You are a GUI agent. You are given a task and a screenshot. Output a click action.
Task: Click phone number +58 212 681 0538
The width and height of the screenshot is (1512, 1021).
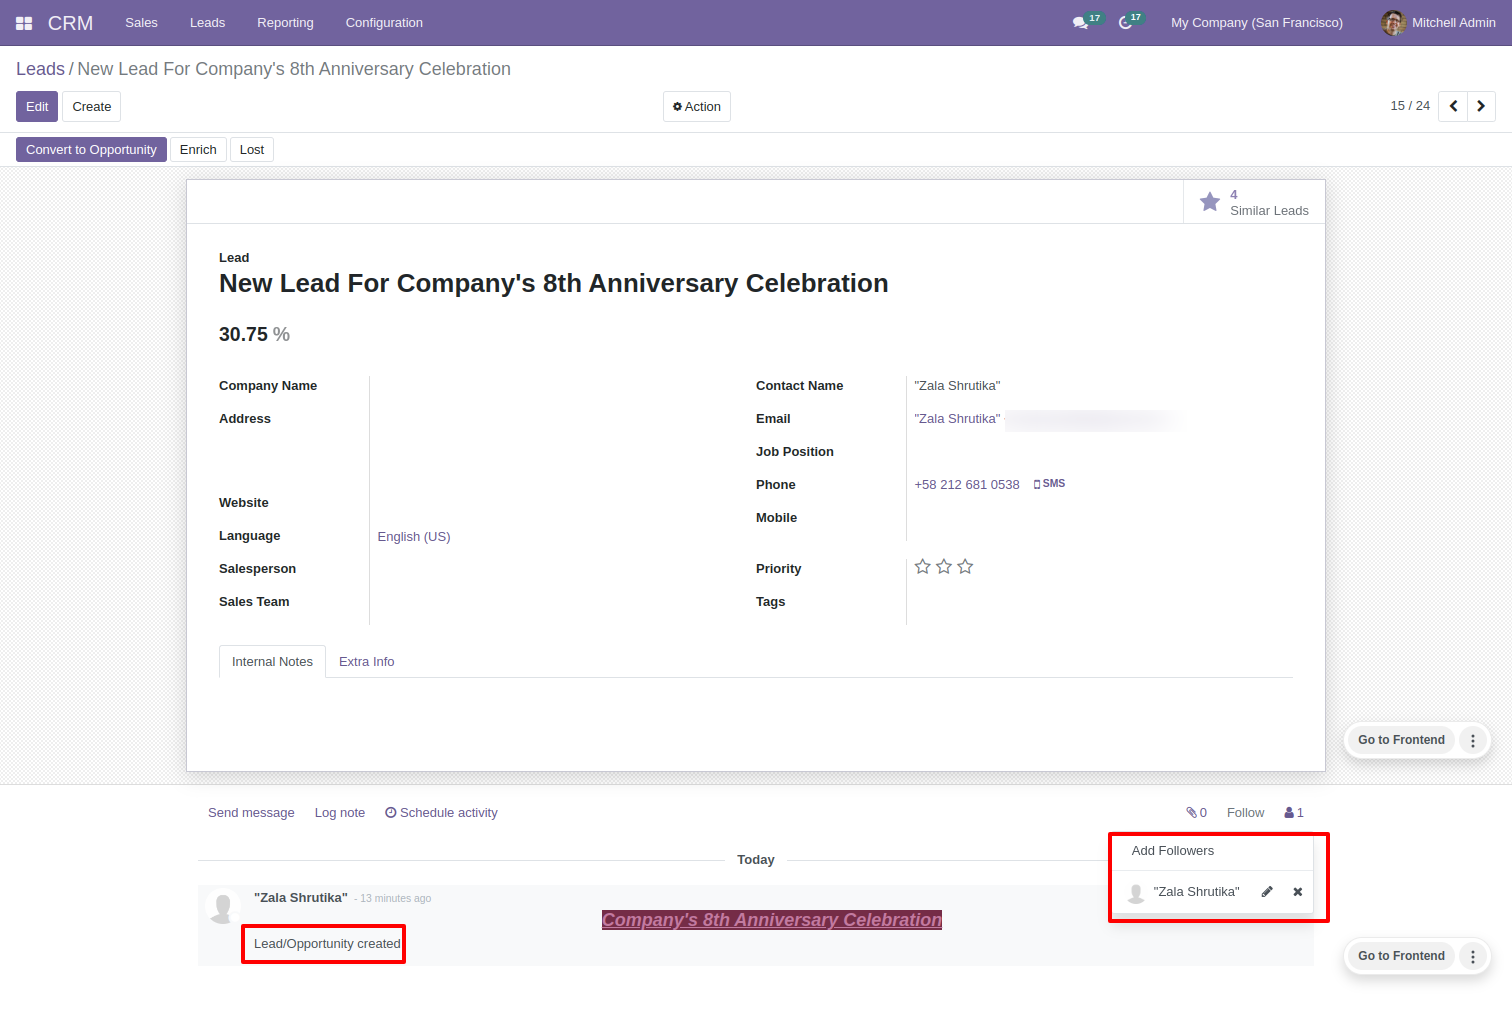click(967, 485)
